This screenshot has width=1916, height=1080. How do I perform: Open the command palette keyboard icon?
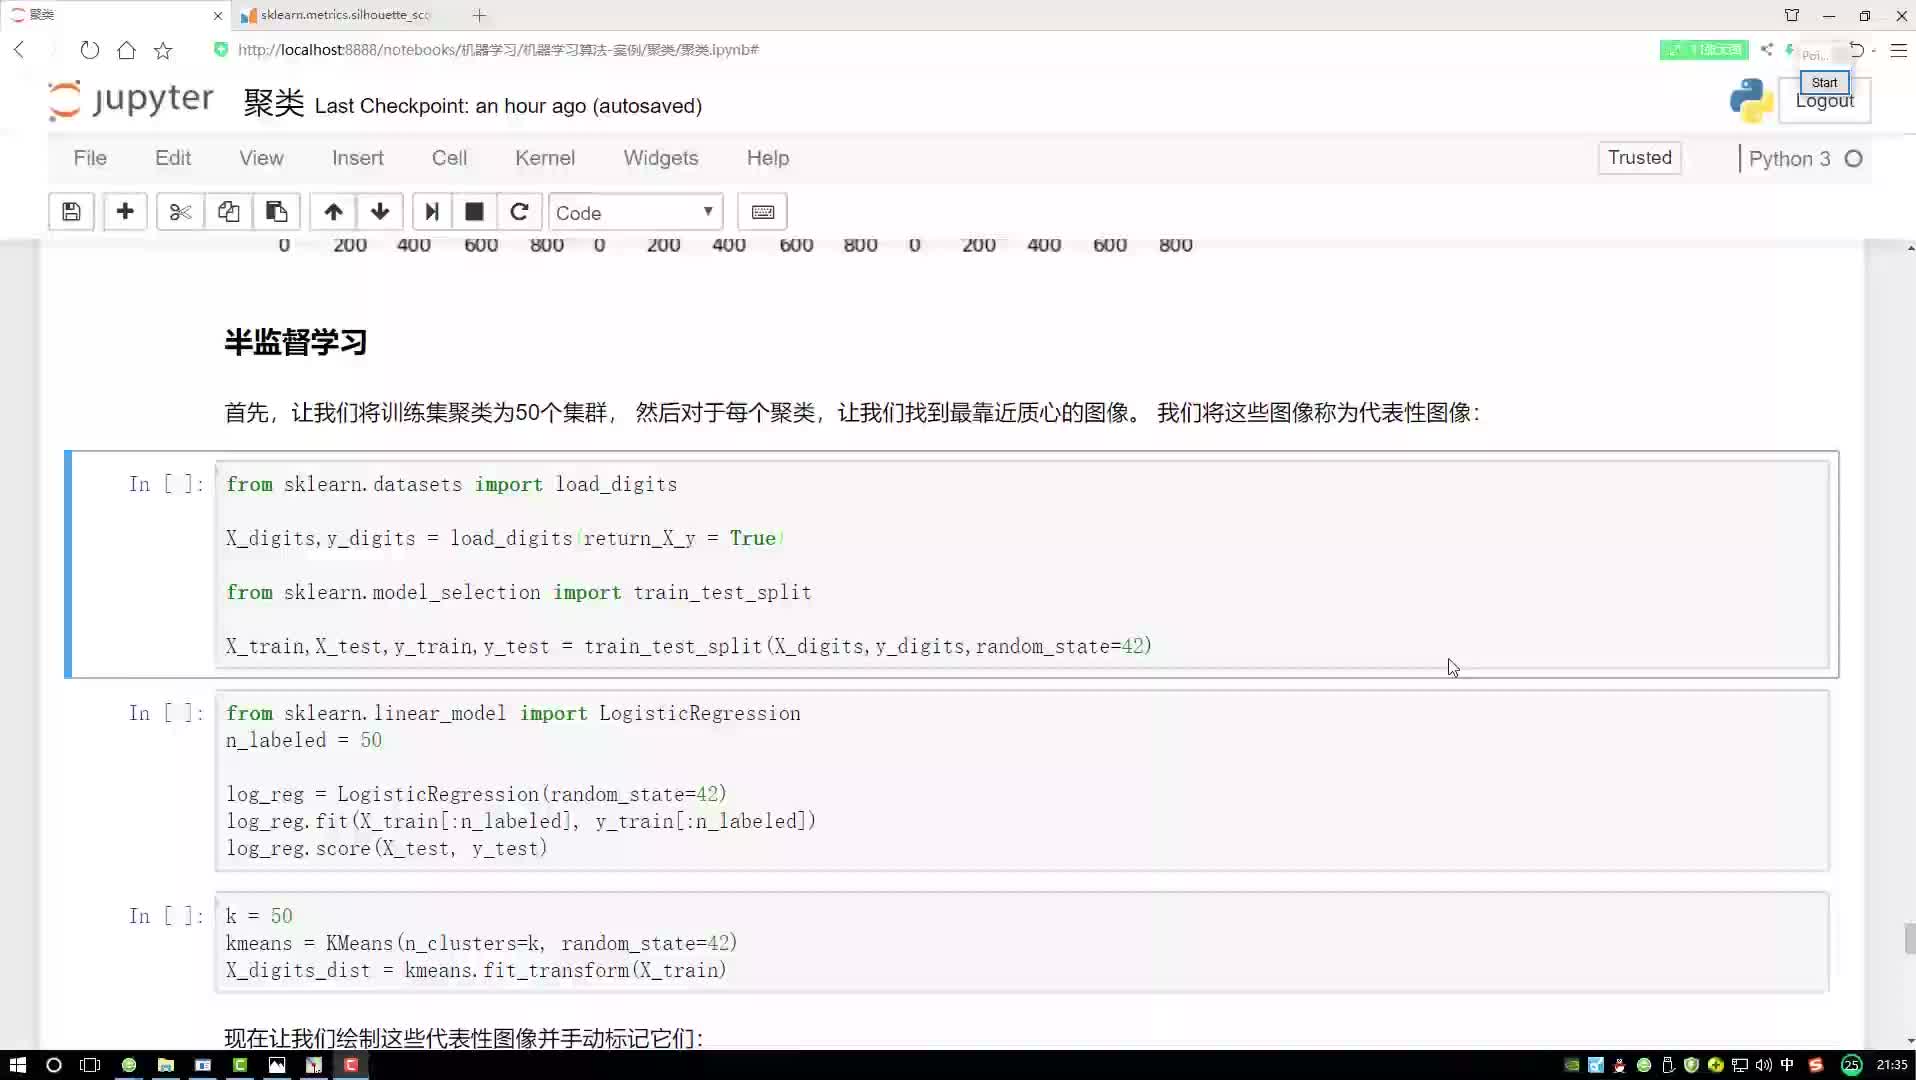(x=762, y=212)
